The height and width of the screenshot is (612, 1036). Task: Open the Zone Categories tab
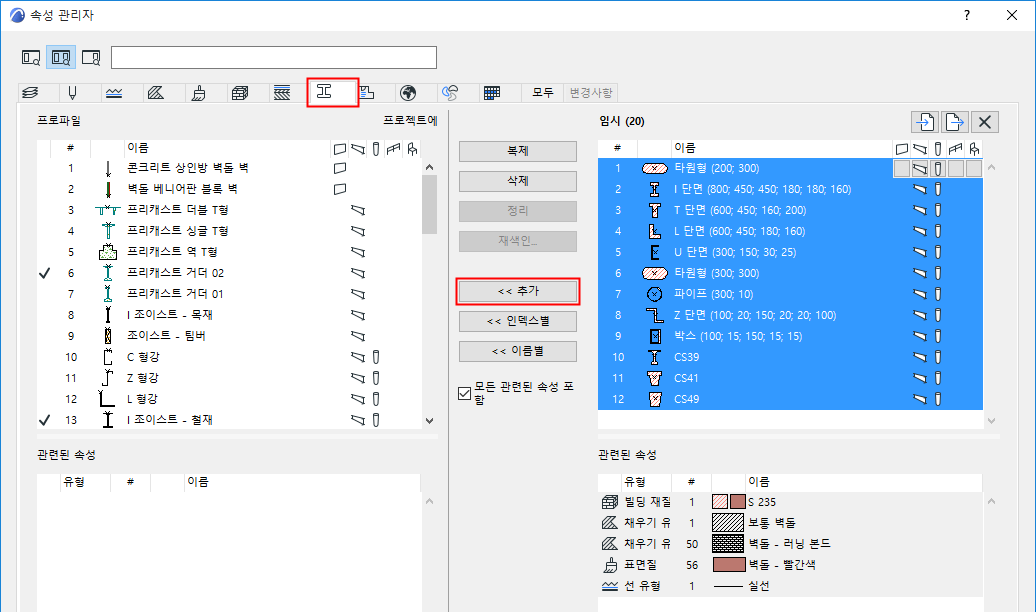(x=367, y=93)
